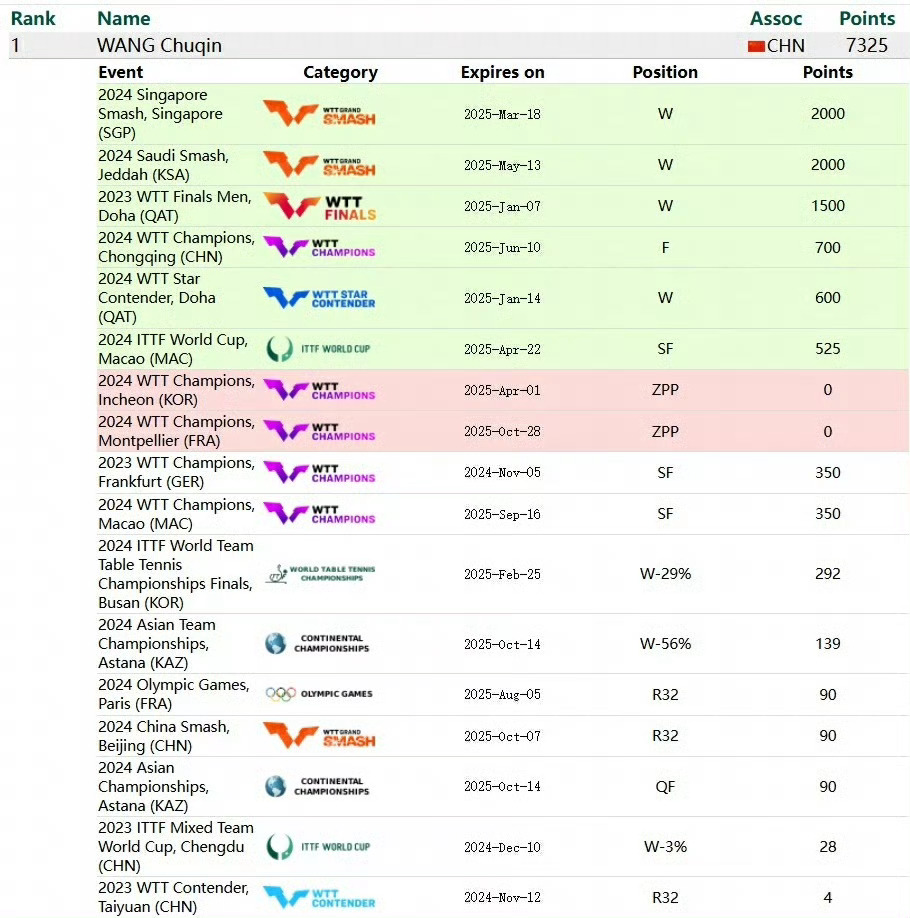This screenshot has height=918, width=910.
Task: Click event 2024 WTT Champions, Montpellier (FRA)
Action: pyautogui.click(x=176, y=431)
